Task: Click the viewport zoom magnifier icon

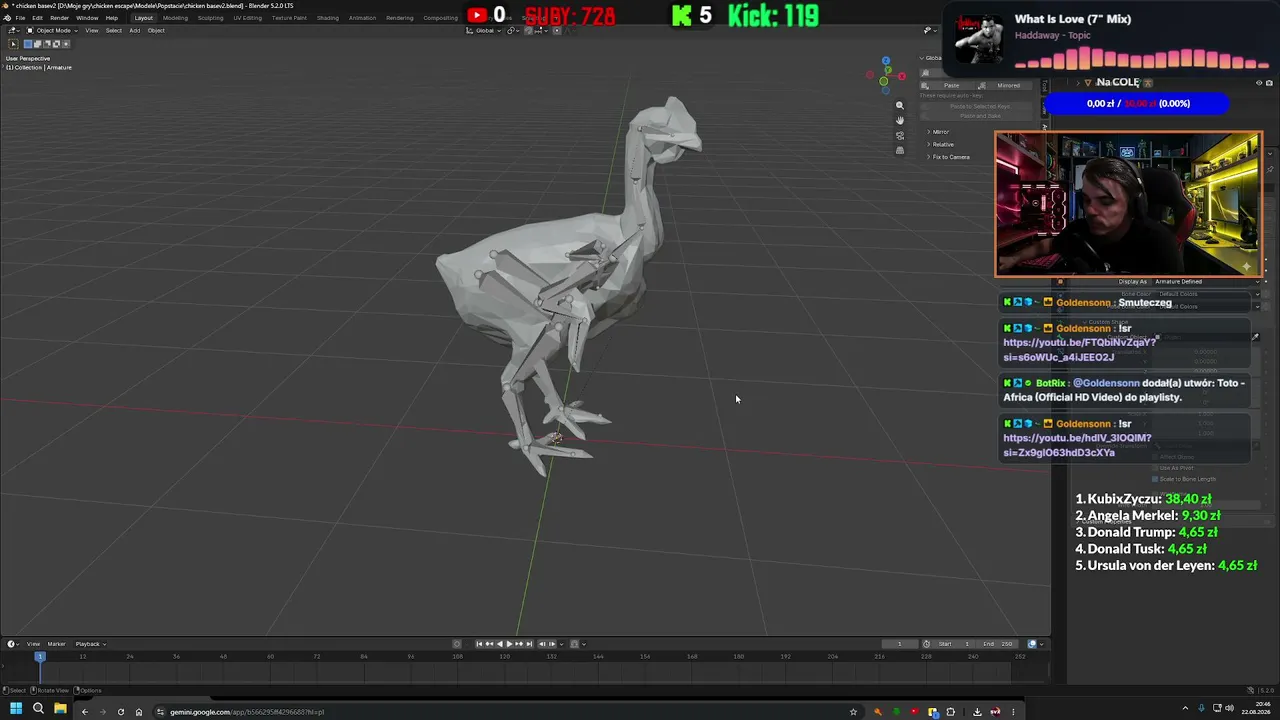Action: 900,105
